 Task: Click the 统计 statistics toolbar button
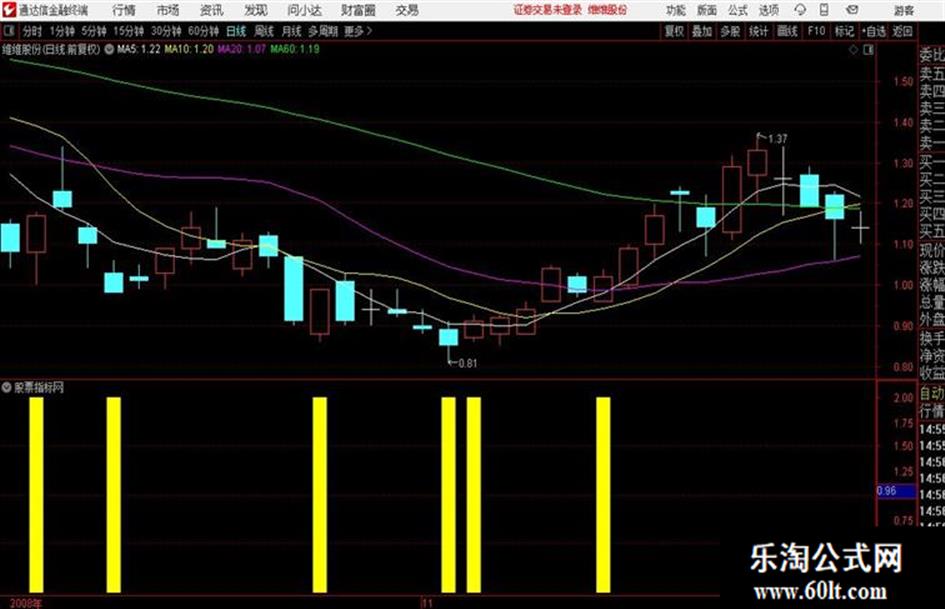click(x=758, y=31)
